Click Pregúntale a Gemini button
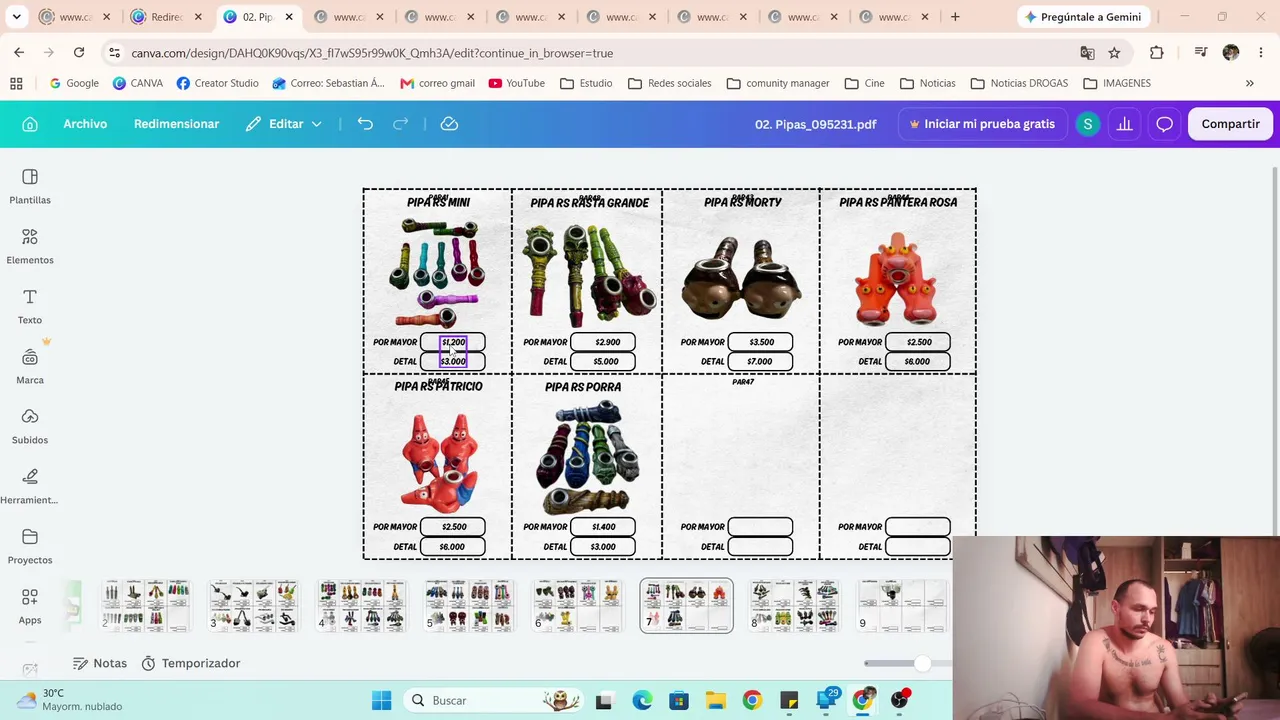The height and width of the screenshot is (720, 1280). click(1083, 17)
